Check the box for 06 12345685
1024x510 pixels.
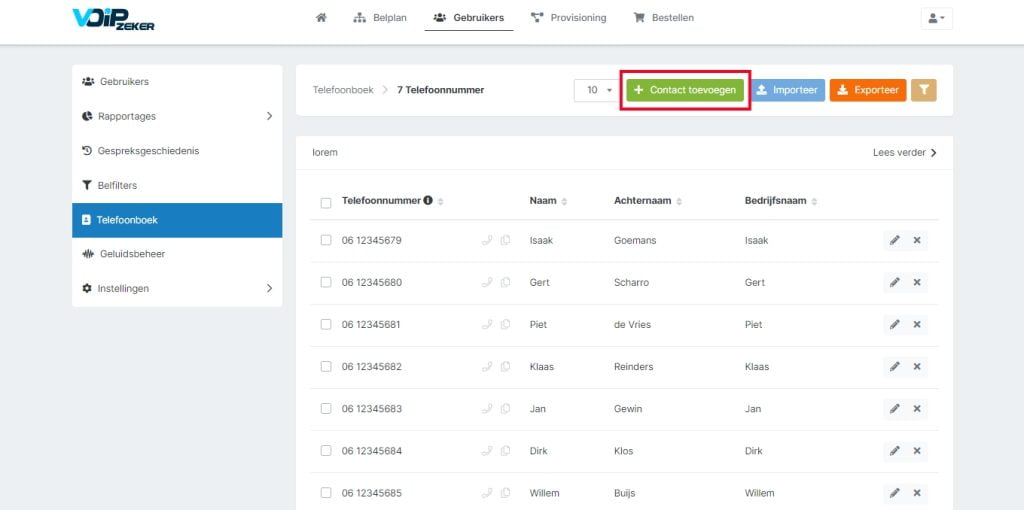click(x=326, y=493)
